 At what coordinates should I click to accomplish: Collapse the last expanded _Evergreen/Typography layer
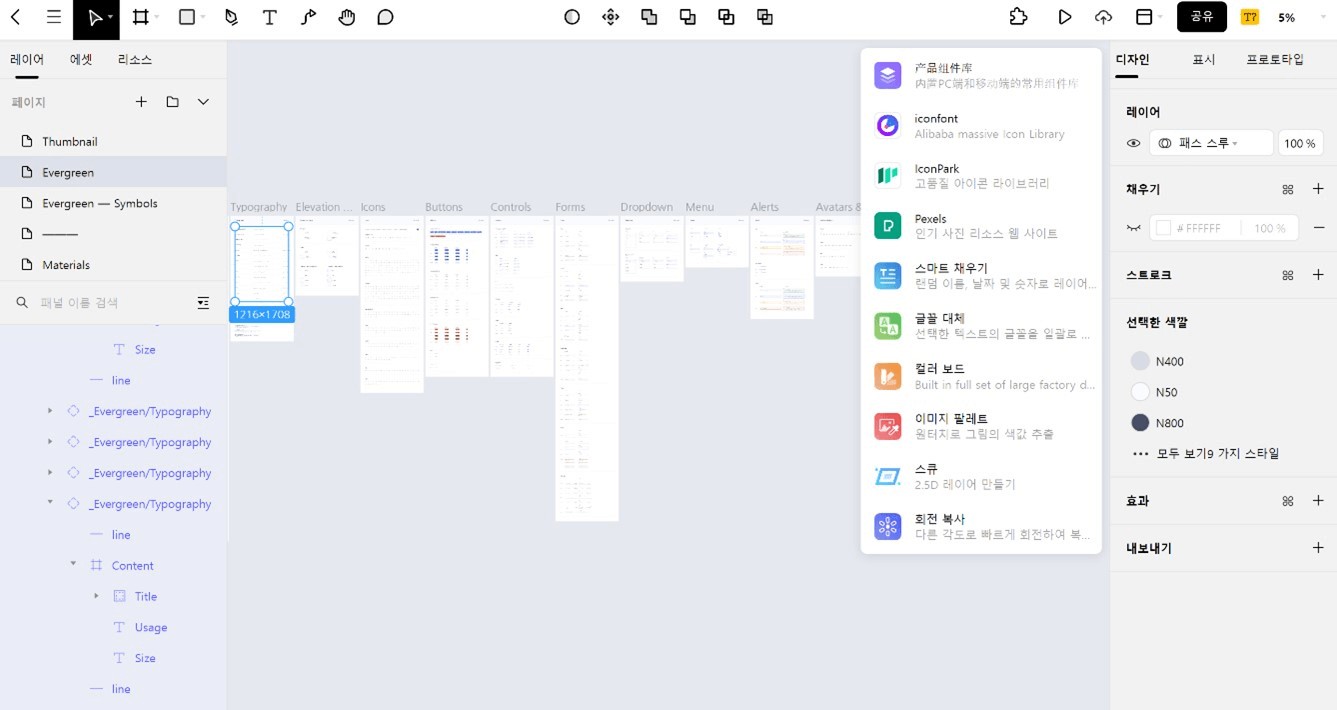click(x=50, y=503)
